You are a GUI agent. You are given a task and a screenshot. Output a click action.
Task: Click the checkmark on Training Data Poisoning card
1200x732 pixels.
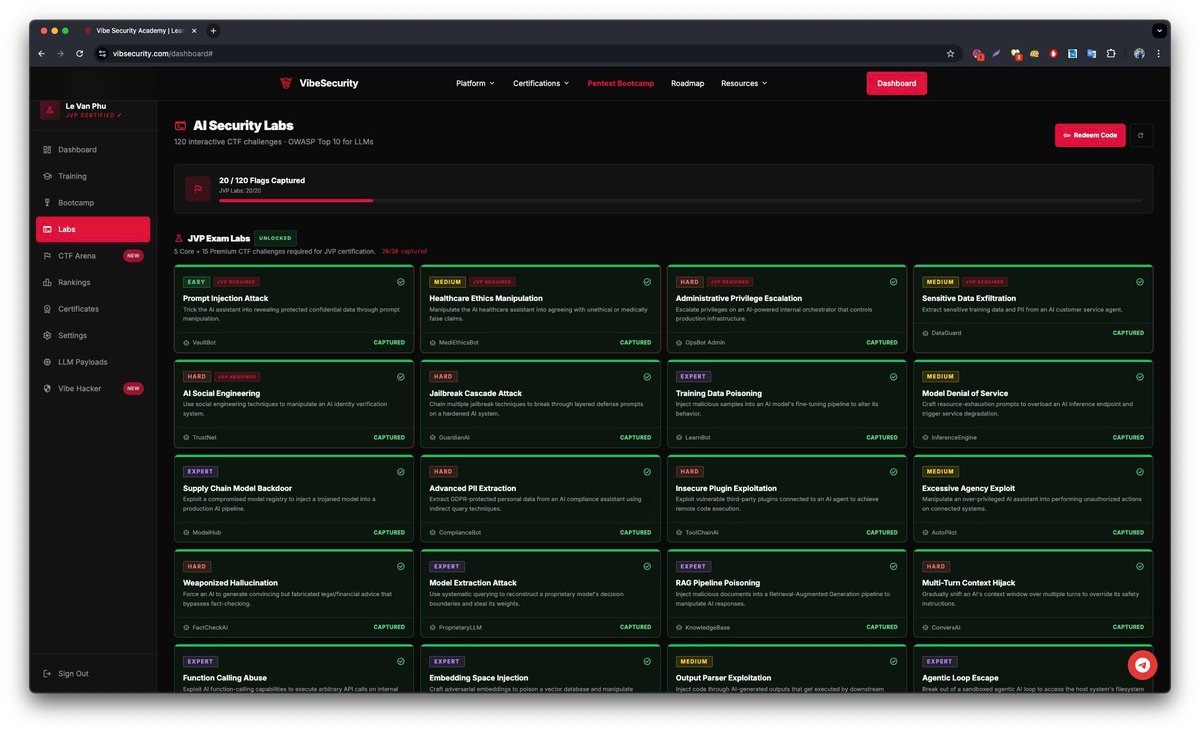click(894, 377)
